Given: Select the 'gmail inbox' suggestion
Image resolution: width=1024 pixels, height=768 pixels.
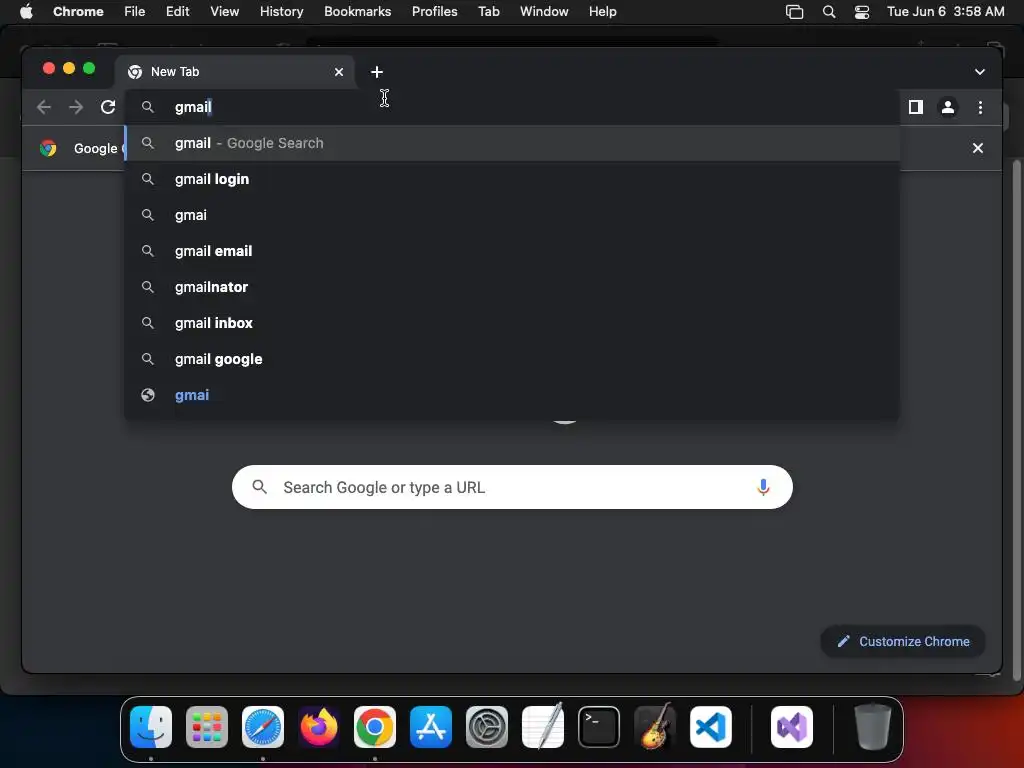Looking at the screenshot, I should (x=513, y=323).
